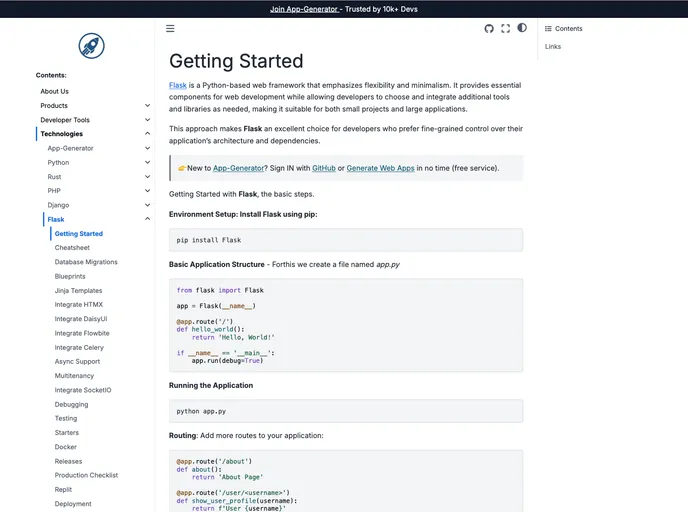This screenshot has height=512, width=688.
Task: Open Integrate Celery page
Action: click(79, 347)
